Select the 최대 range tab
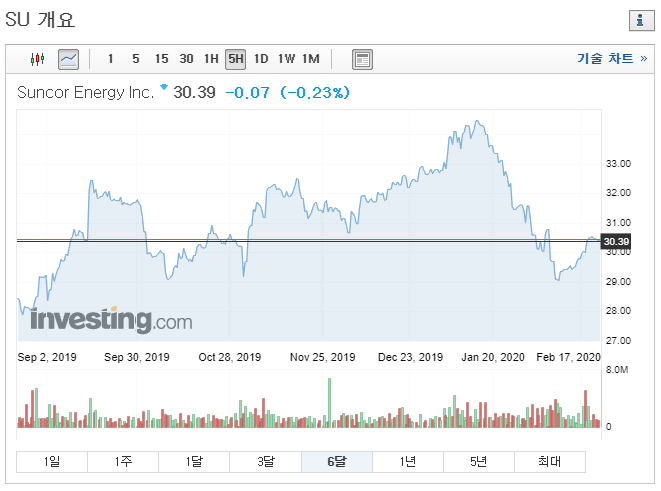 (550, 461)
